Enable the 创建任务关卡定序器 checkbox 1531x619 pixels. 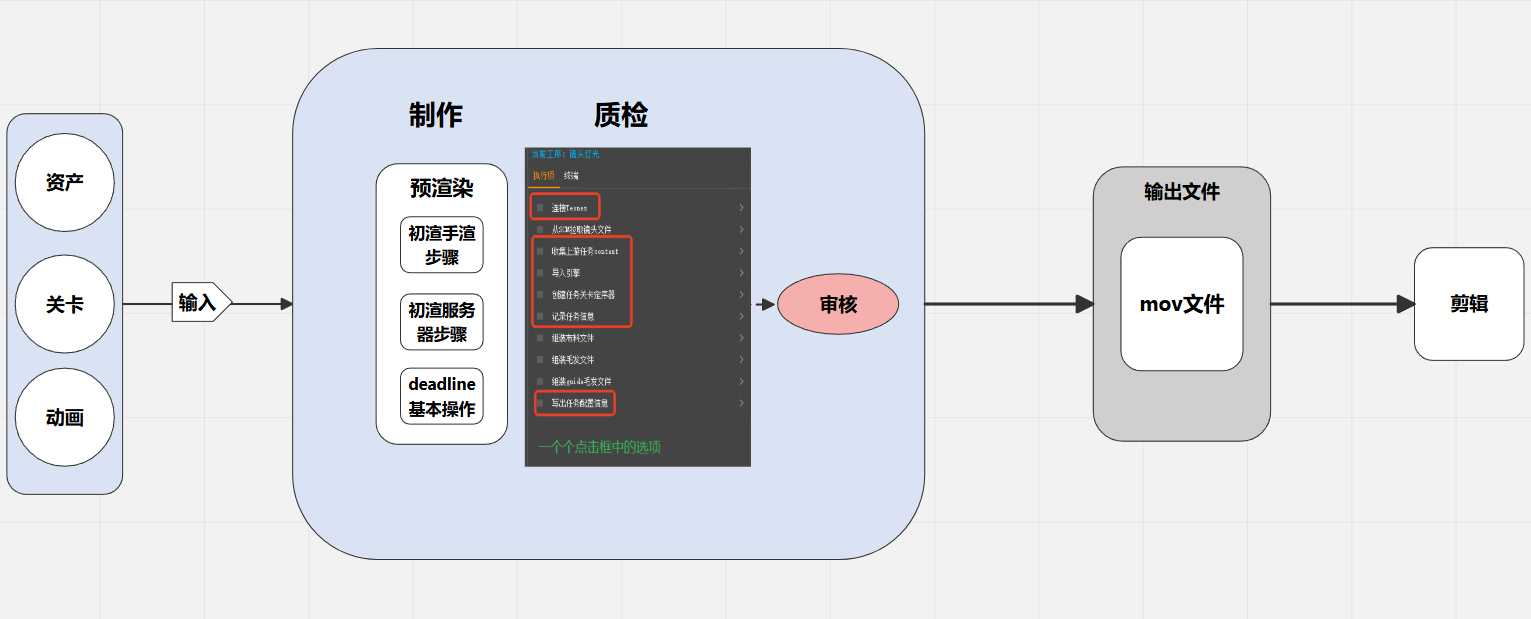[540, 294]
